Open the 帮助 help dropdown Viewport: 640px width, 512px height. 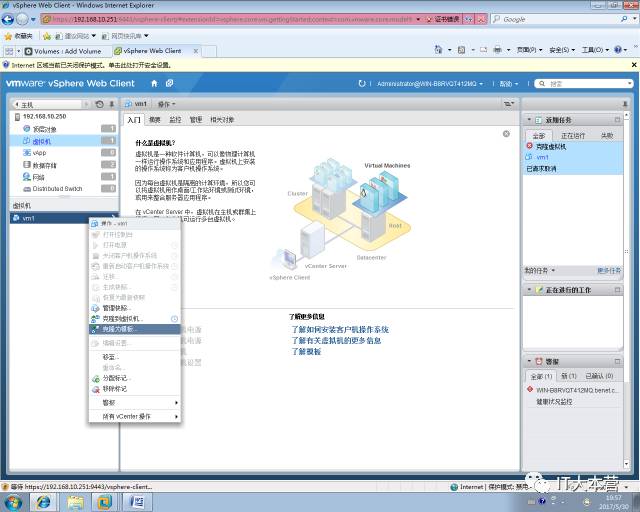point(509,84)
